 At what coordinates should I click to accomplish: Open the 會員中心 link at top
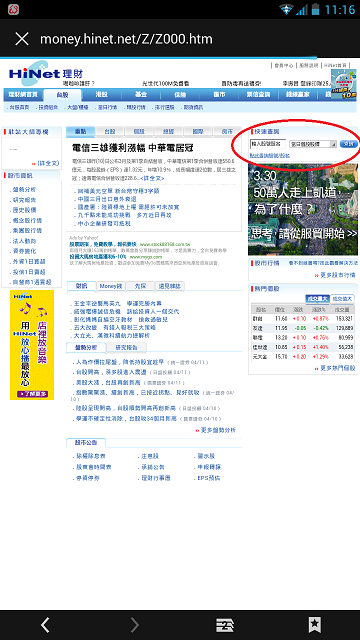coord(284,65)
